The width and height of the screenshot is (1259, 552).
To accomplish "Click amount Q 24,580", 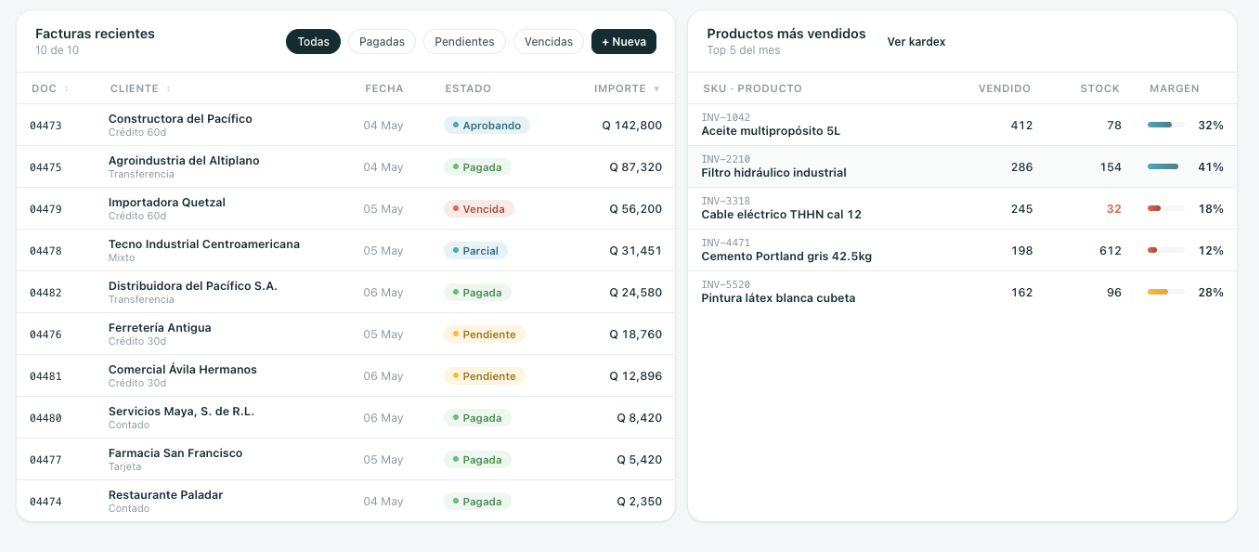I will (635, 292).
